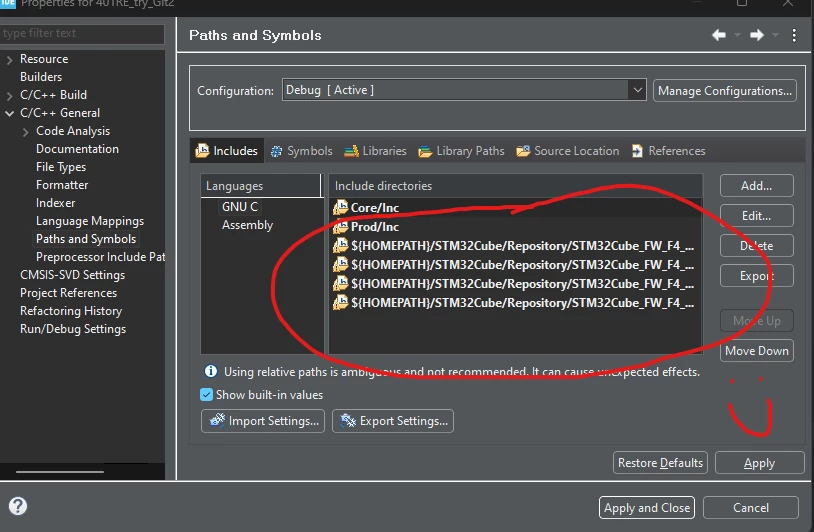Switch to the Symbols tab

(302, 151)
